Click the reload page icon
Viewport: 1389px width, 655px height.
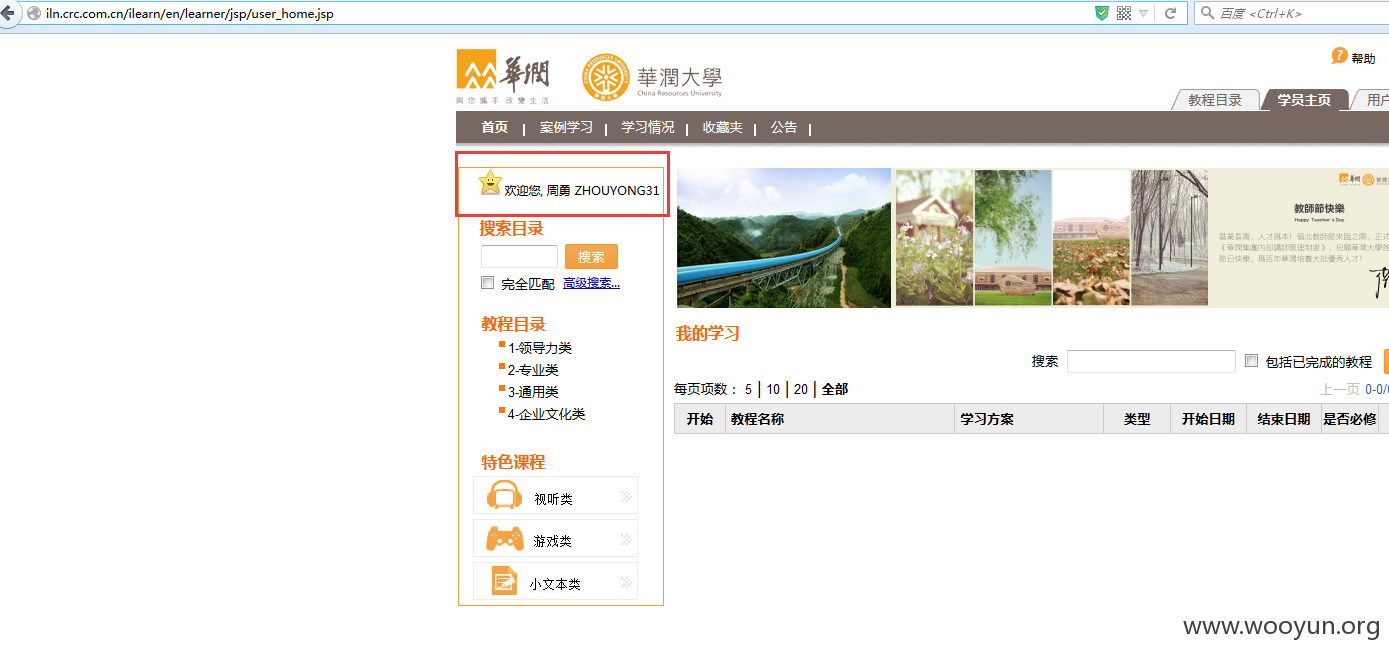pyautogui.click(x=1170, y=13)
